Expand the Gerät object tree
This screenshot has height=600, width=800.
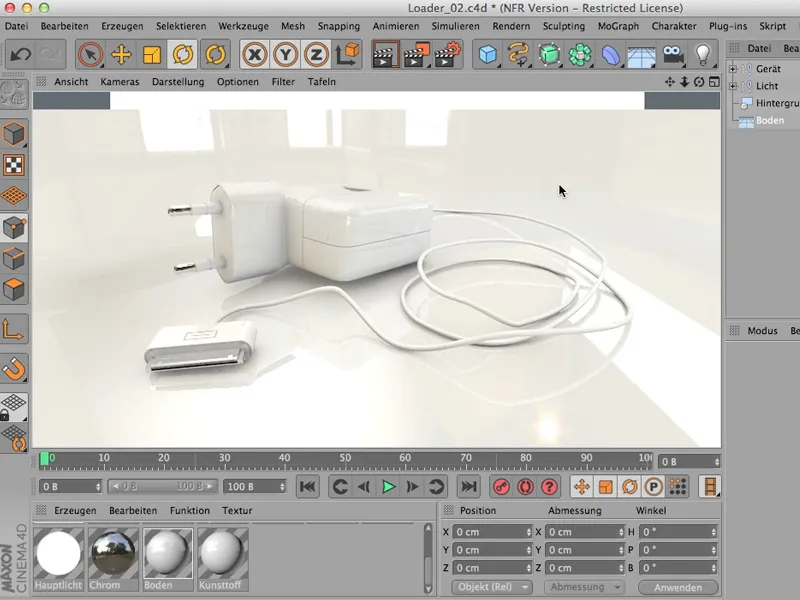point(733,69)
